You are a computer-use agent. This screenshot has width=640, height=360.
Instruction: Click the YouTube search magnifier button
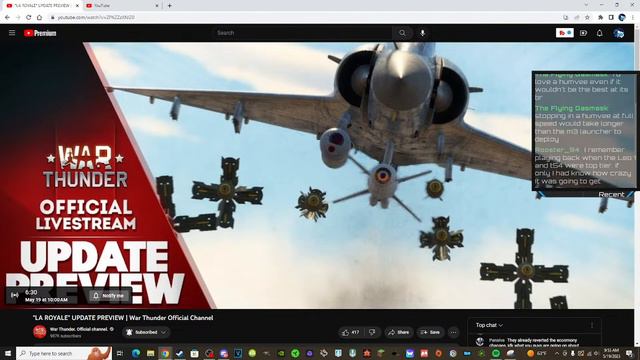[402, 33]
